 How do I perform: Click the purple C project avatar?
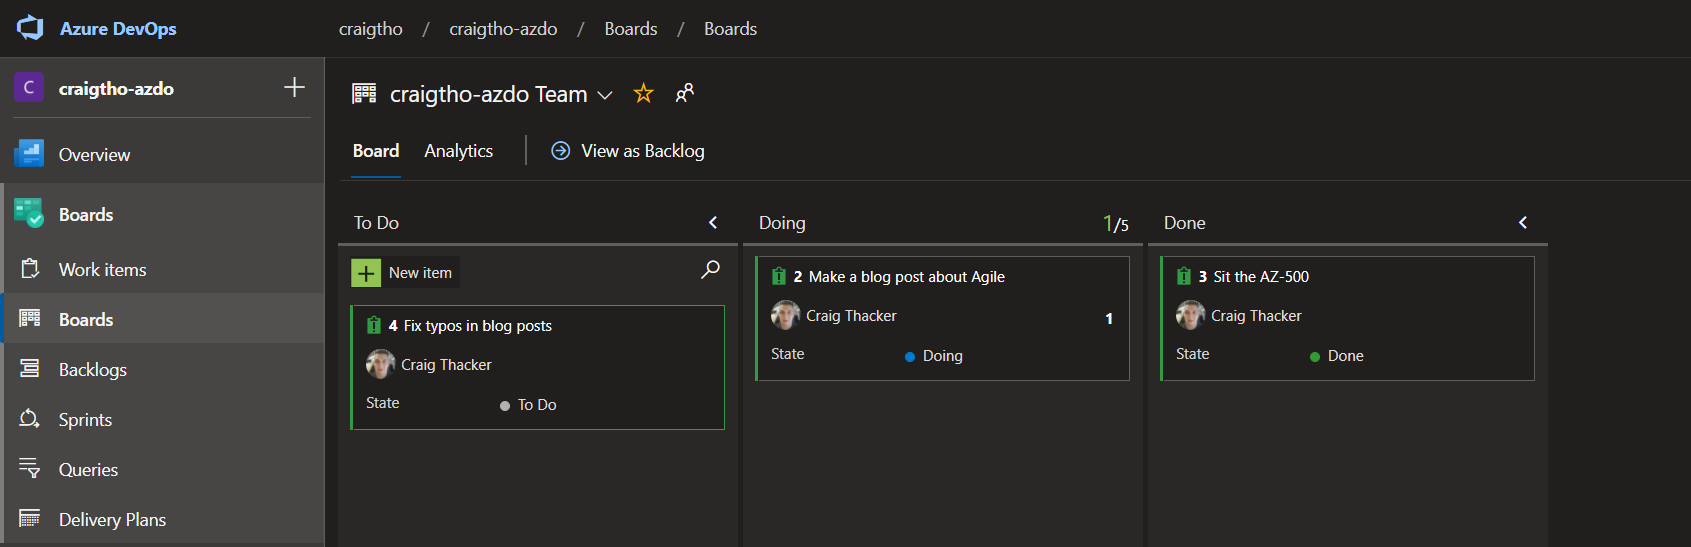pos(29,88)
